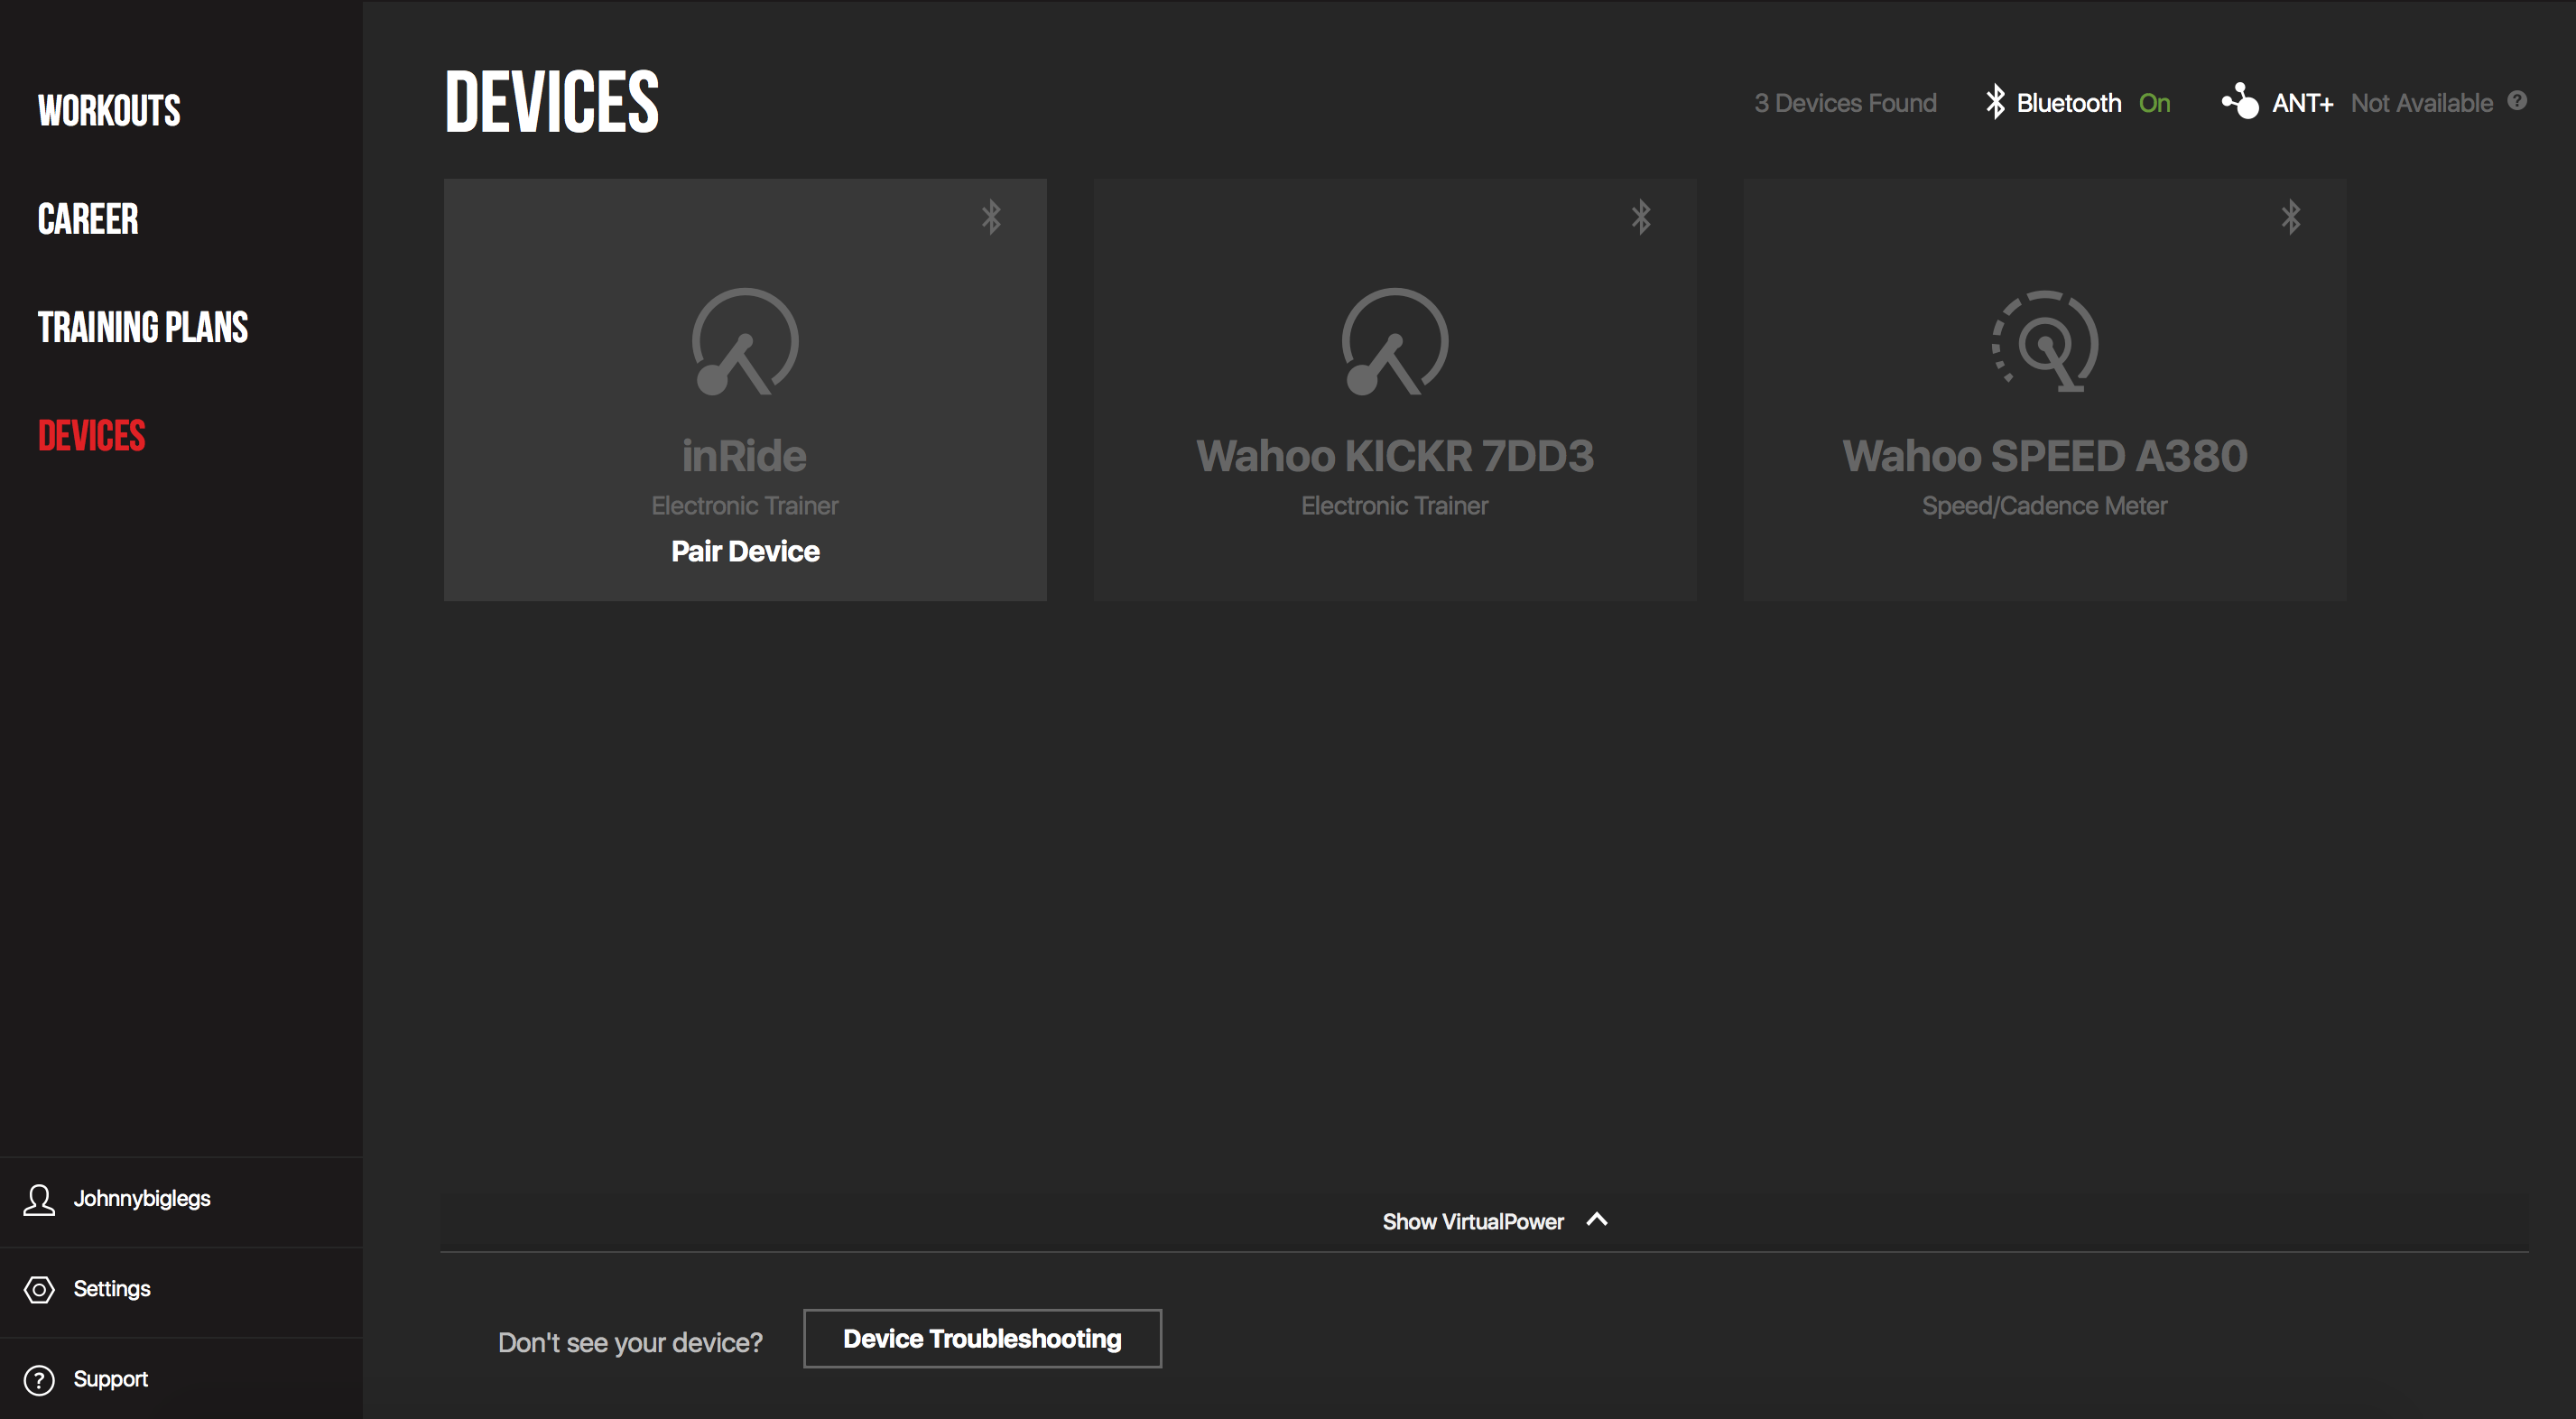Click the Wahoo KICKR 7DD3 trainer icon
Image resolution: width=2576 pixels, height=1419 pixels.
pyautogui.click(x=1395, y=342)
